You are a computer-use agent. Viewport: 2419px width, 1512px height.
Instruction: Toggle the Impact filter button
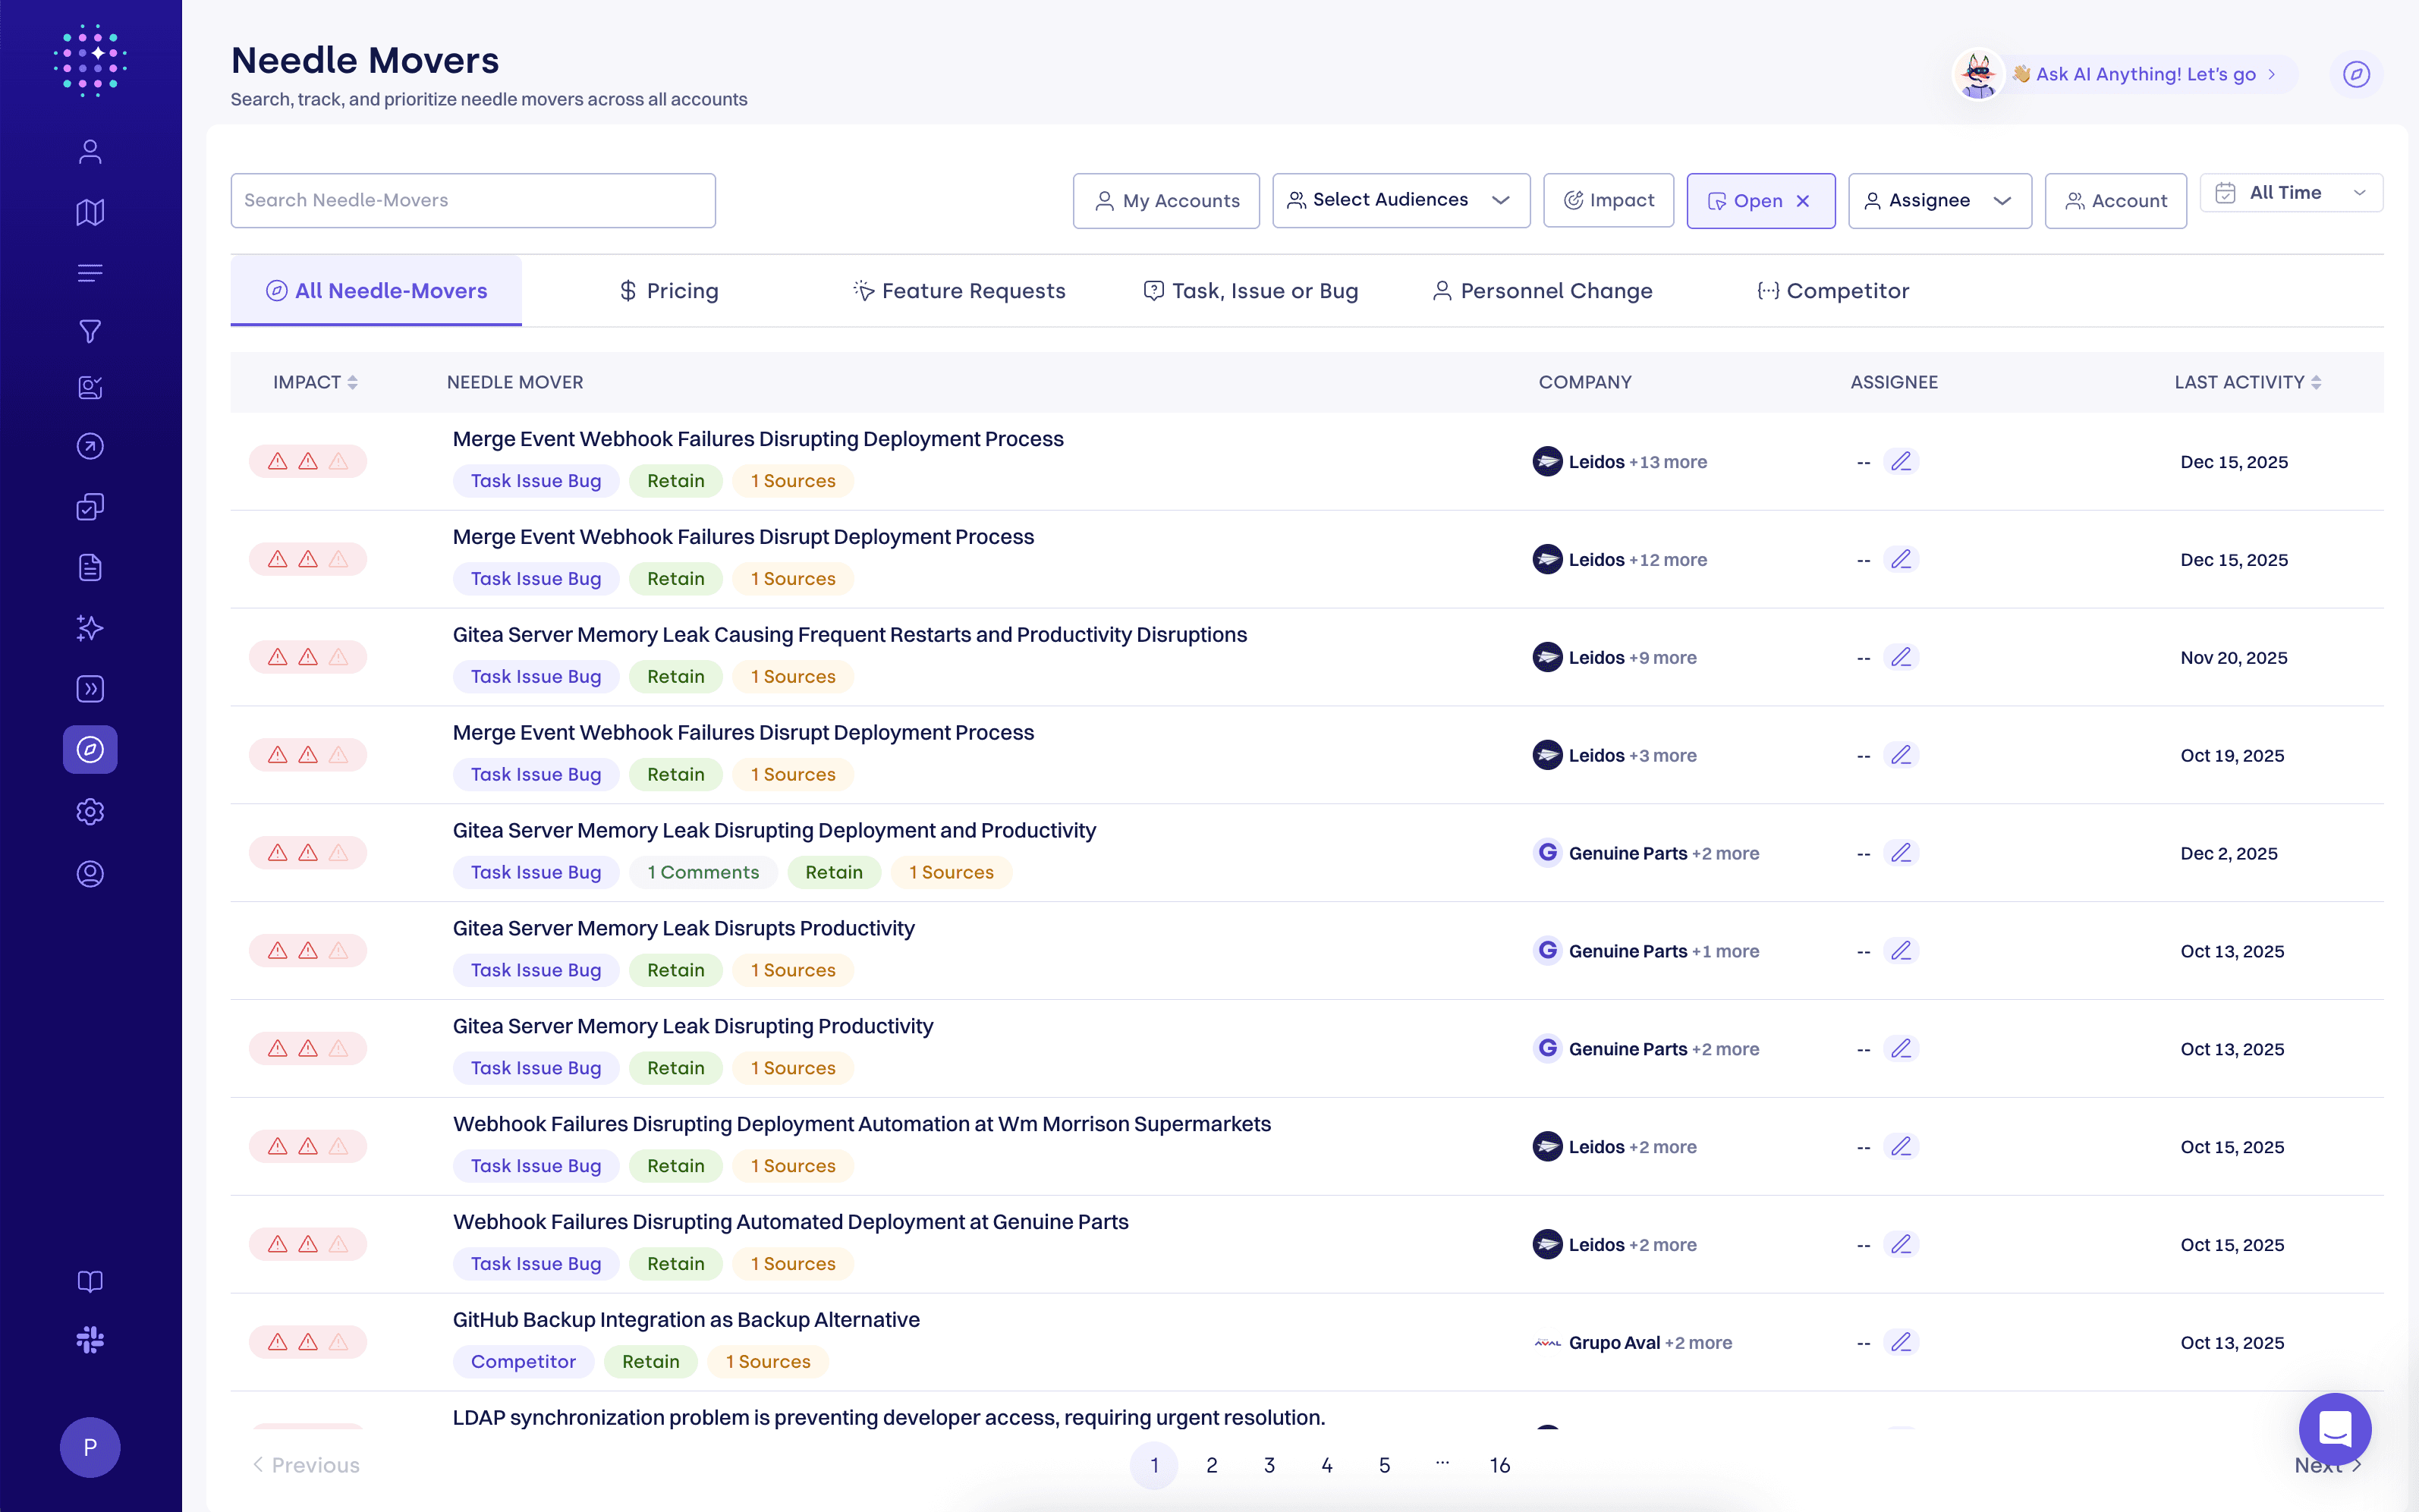(1608, 201)
